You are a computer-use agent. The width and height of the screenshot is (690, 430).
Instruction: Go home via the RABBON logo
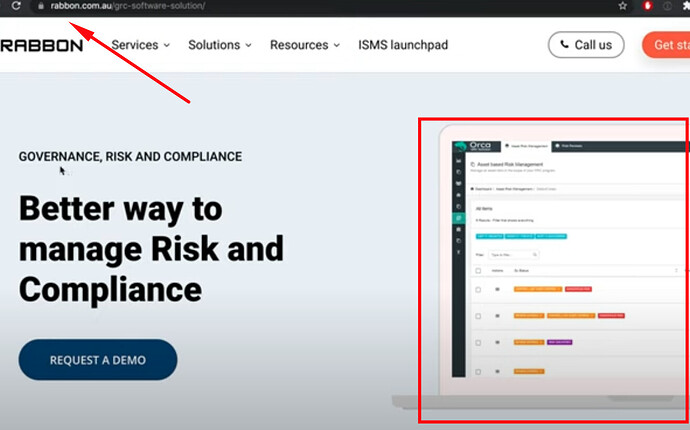(x=42, y=45)
